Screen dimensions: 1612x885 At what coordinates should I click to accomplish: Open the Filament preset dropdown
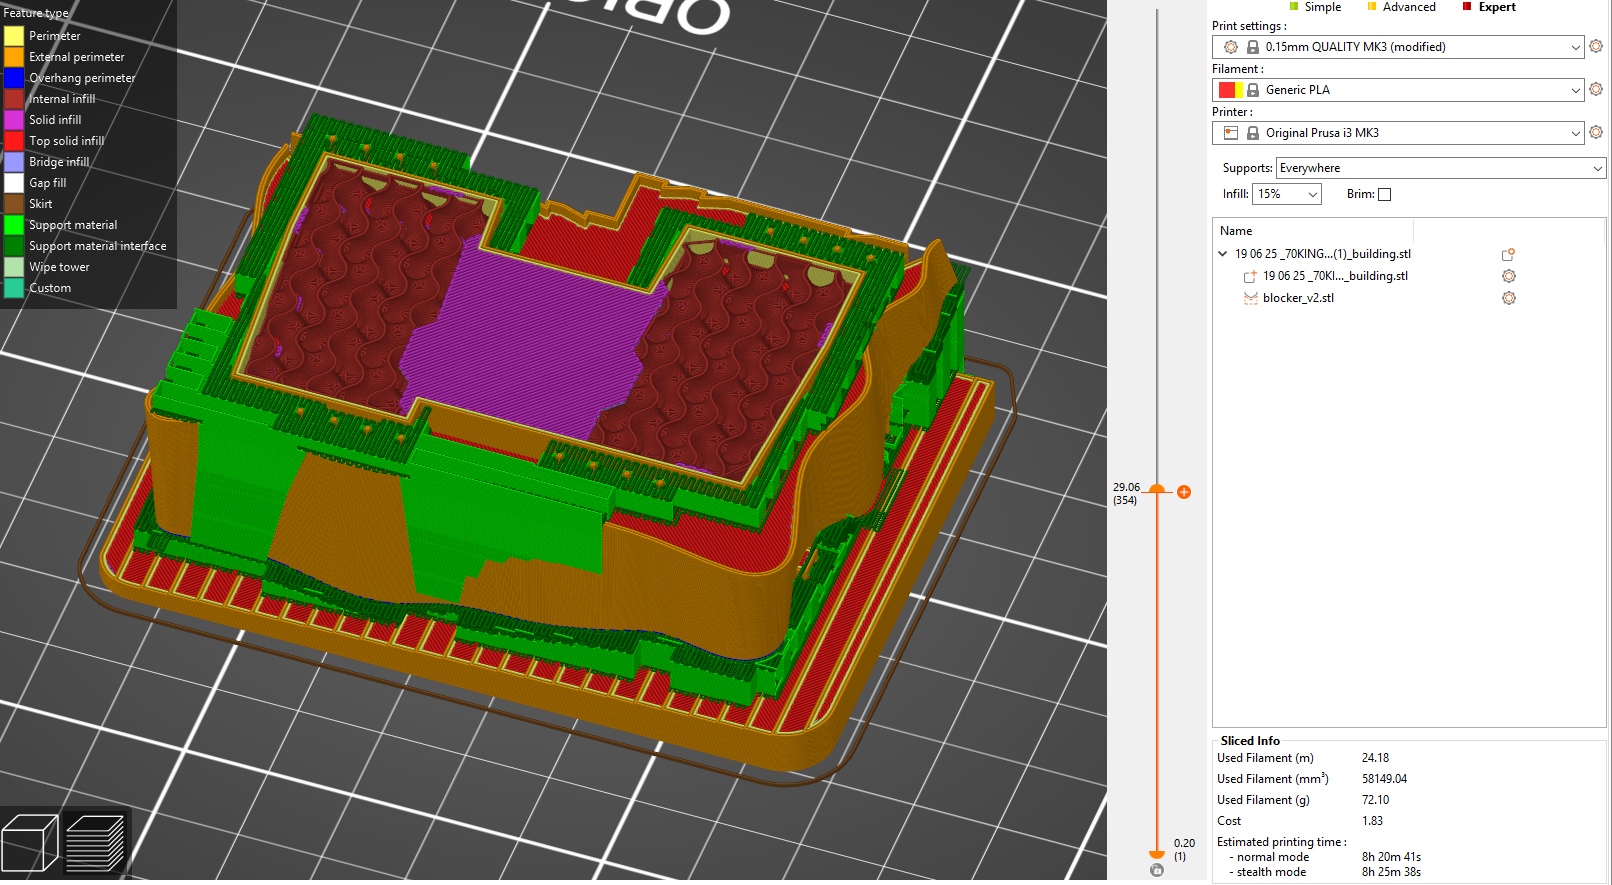(x=1575, y=90)
